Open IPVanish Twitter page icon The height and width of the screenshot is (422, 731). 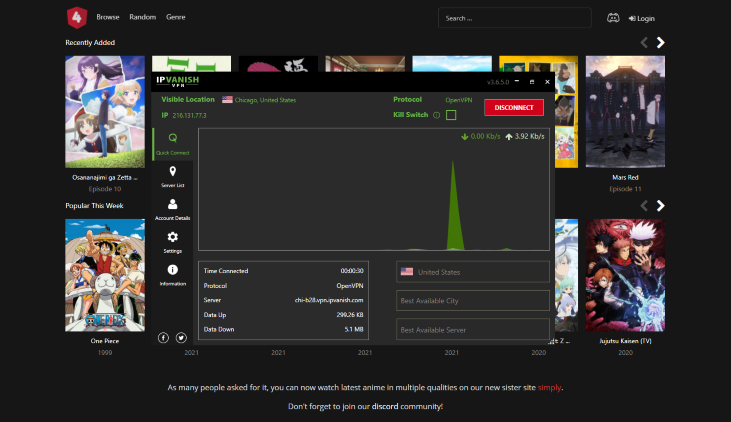click(x=181, y=338)
